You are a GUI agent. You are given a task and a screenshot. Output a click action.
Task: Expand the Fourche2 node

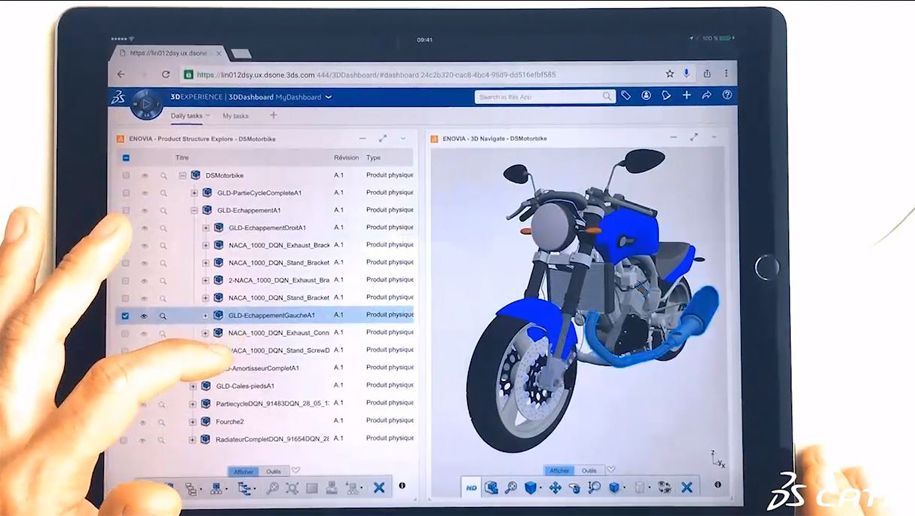(x=193, y=421)
